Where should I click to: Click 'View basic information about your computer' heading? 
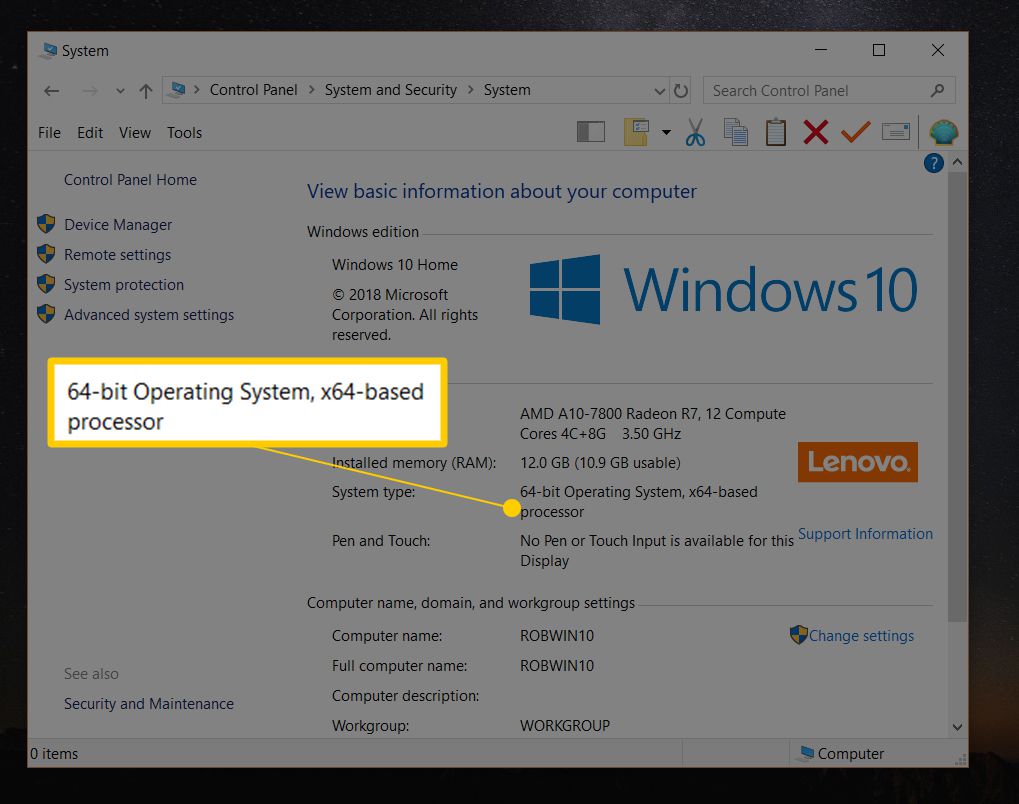502,192
